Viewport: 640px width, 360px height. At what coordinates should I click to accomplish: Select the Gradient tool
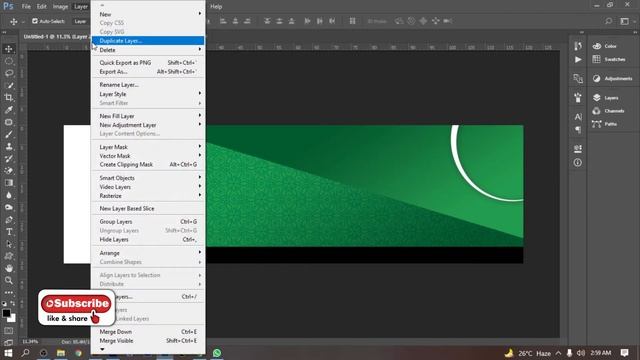point(9,183)
